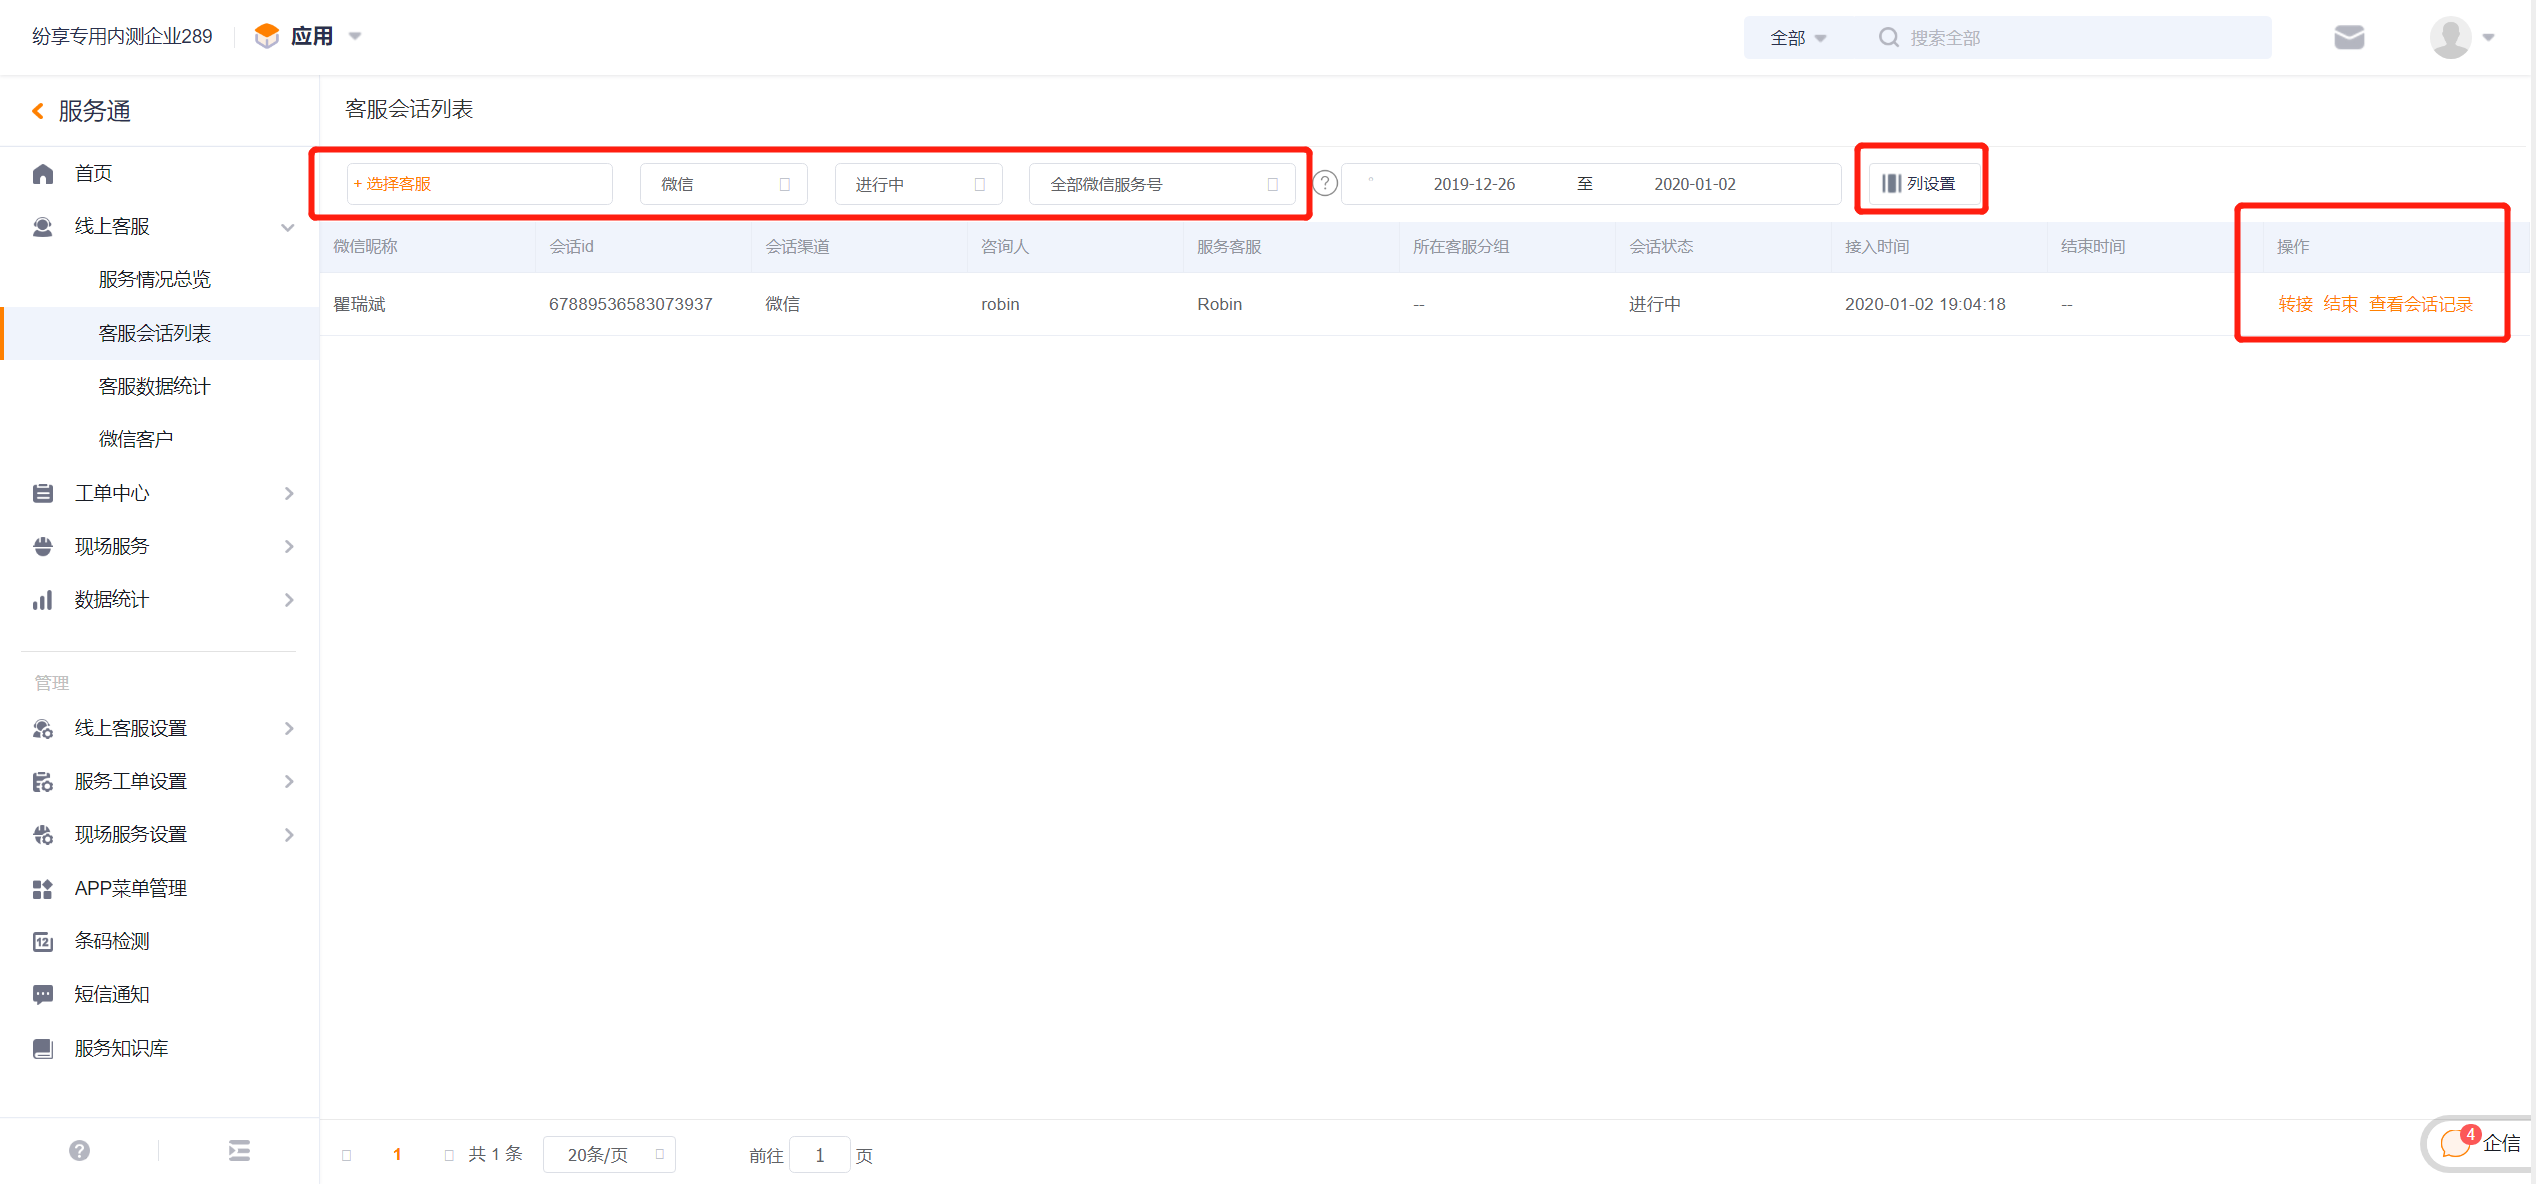The image size is (2536, 1184).
Task: Expand the 线上客服设置 chevron
Action: [289, 729]
